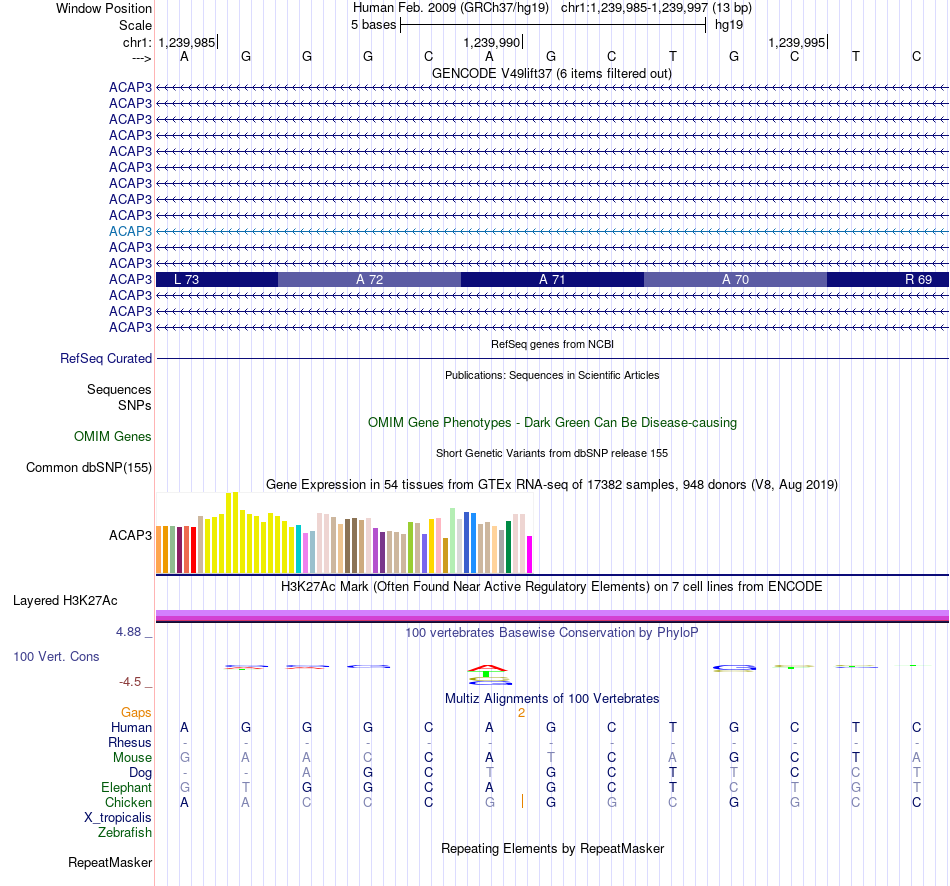950x886 pixels.
Task: Select the X_tropicalis alignment row label
Action: (x=118, y=818)
